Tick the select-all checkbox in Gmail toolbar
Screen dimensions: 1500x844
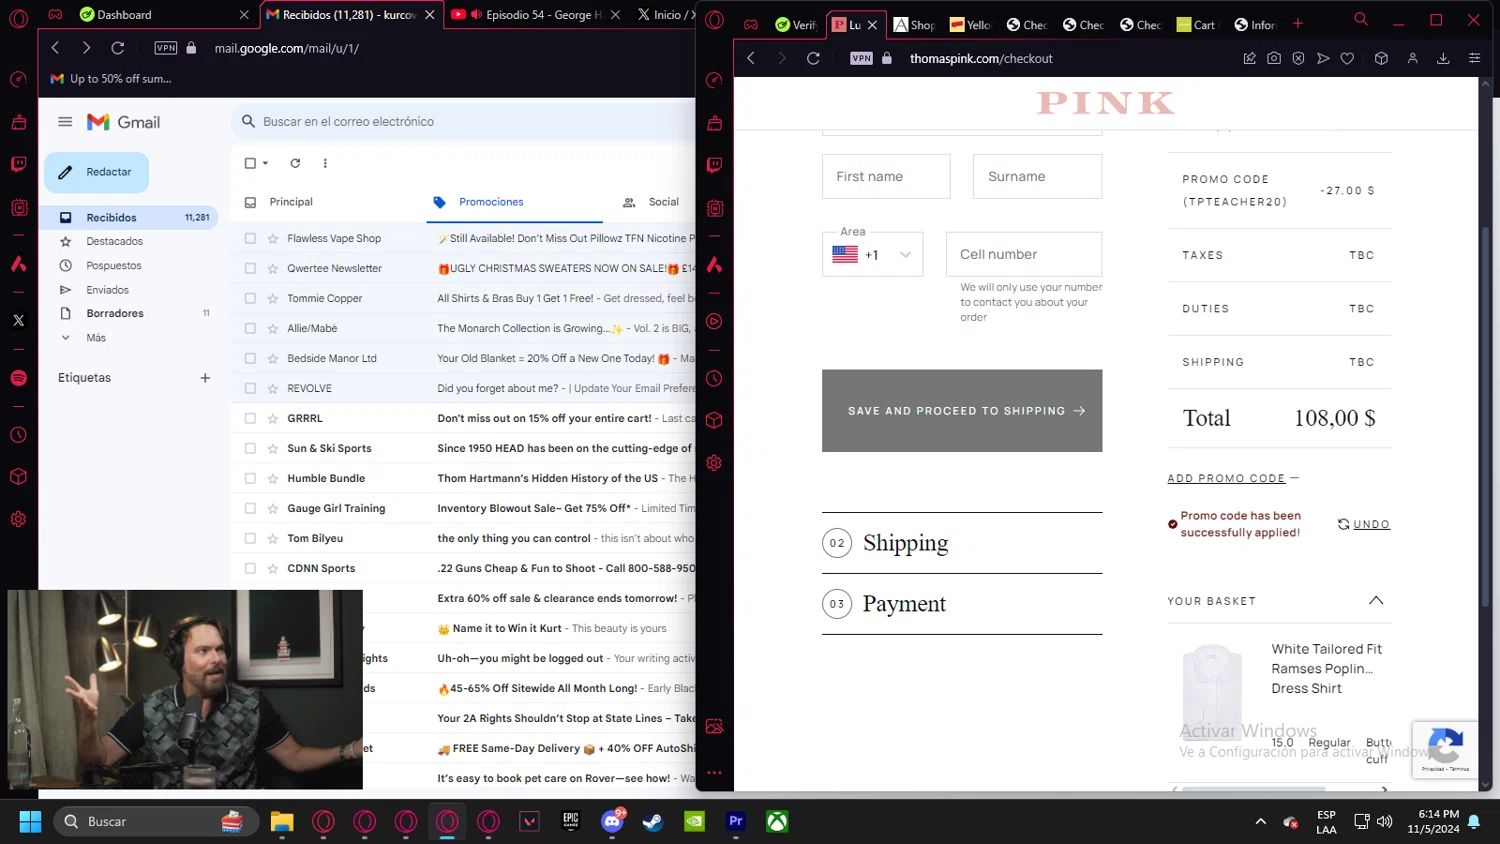click(x=250, y=163)
